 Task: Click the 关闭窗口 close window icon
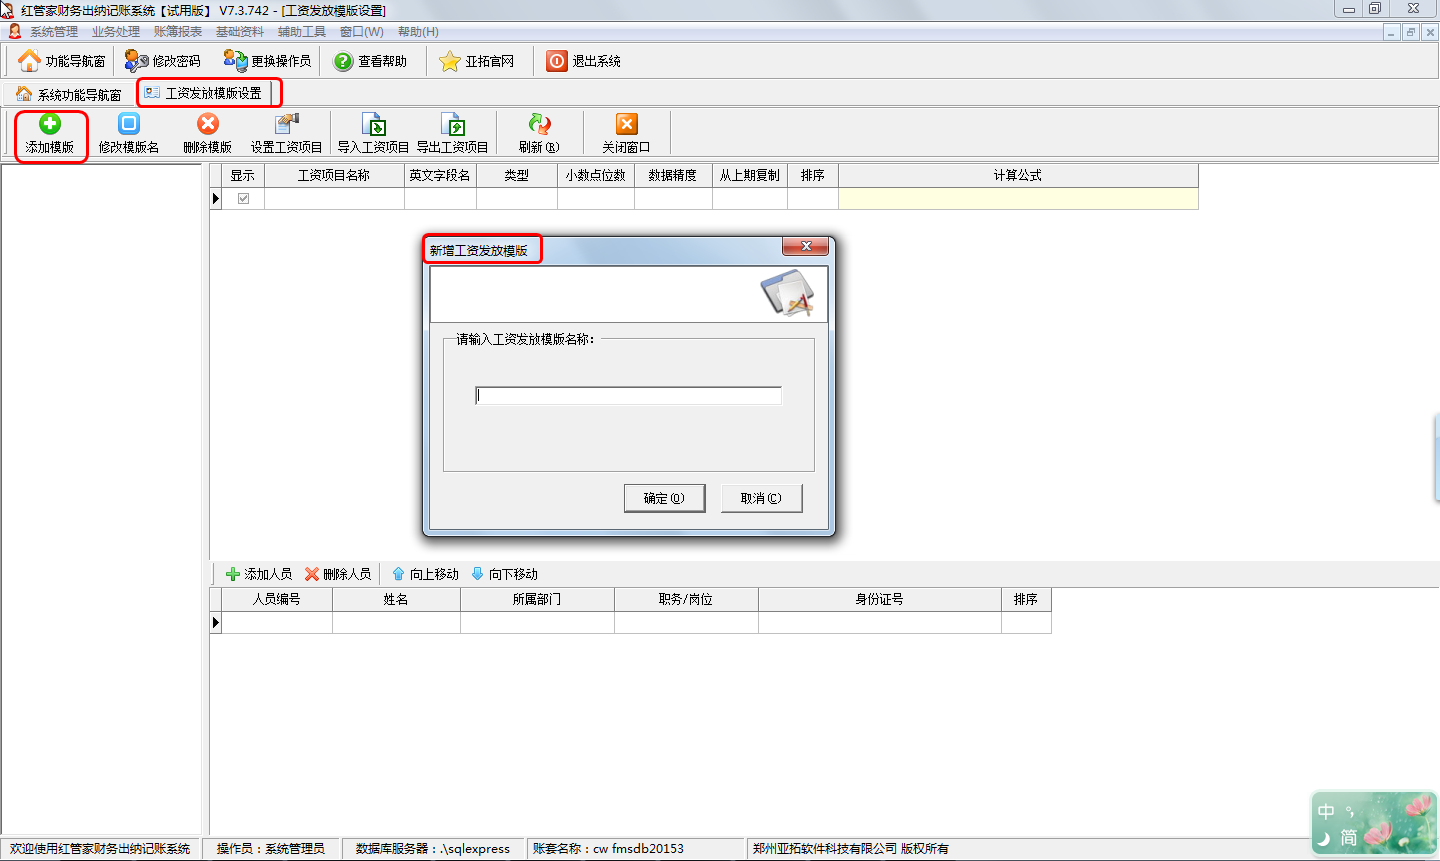[x=626, y=124]
